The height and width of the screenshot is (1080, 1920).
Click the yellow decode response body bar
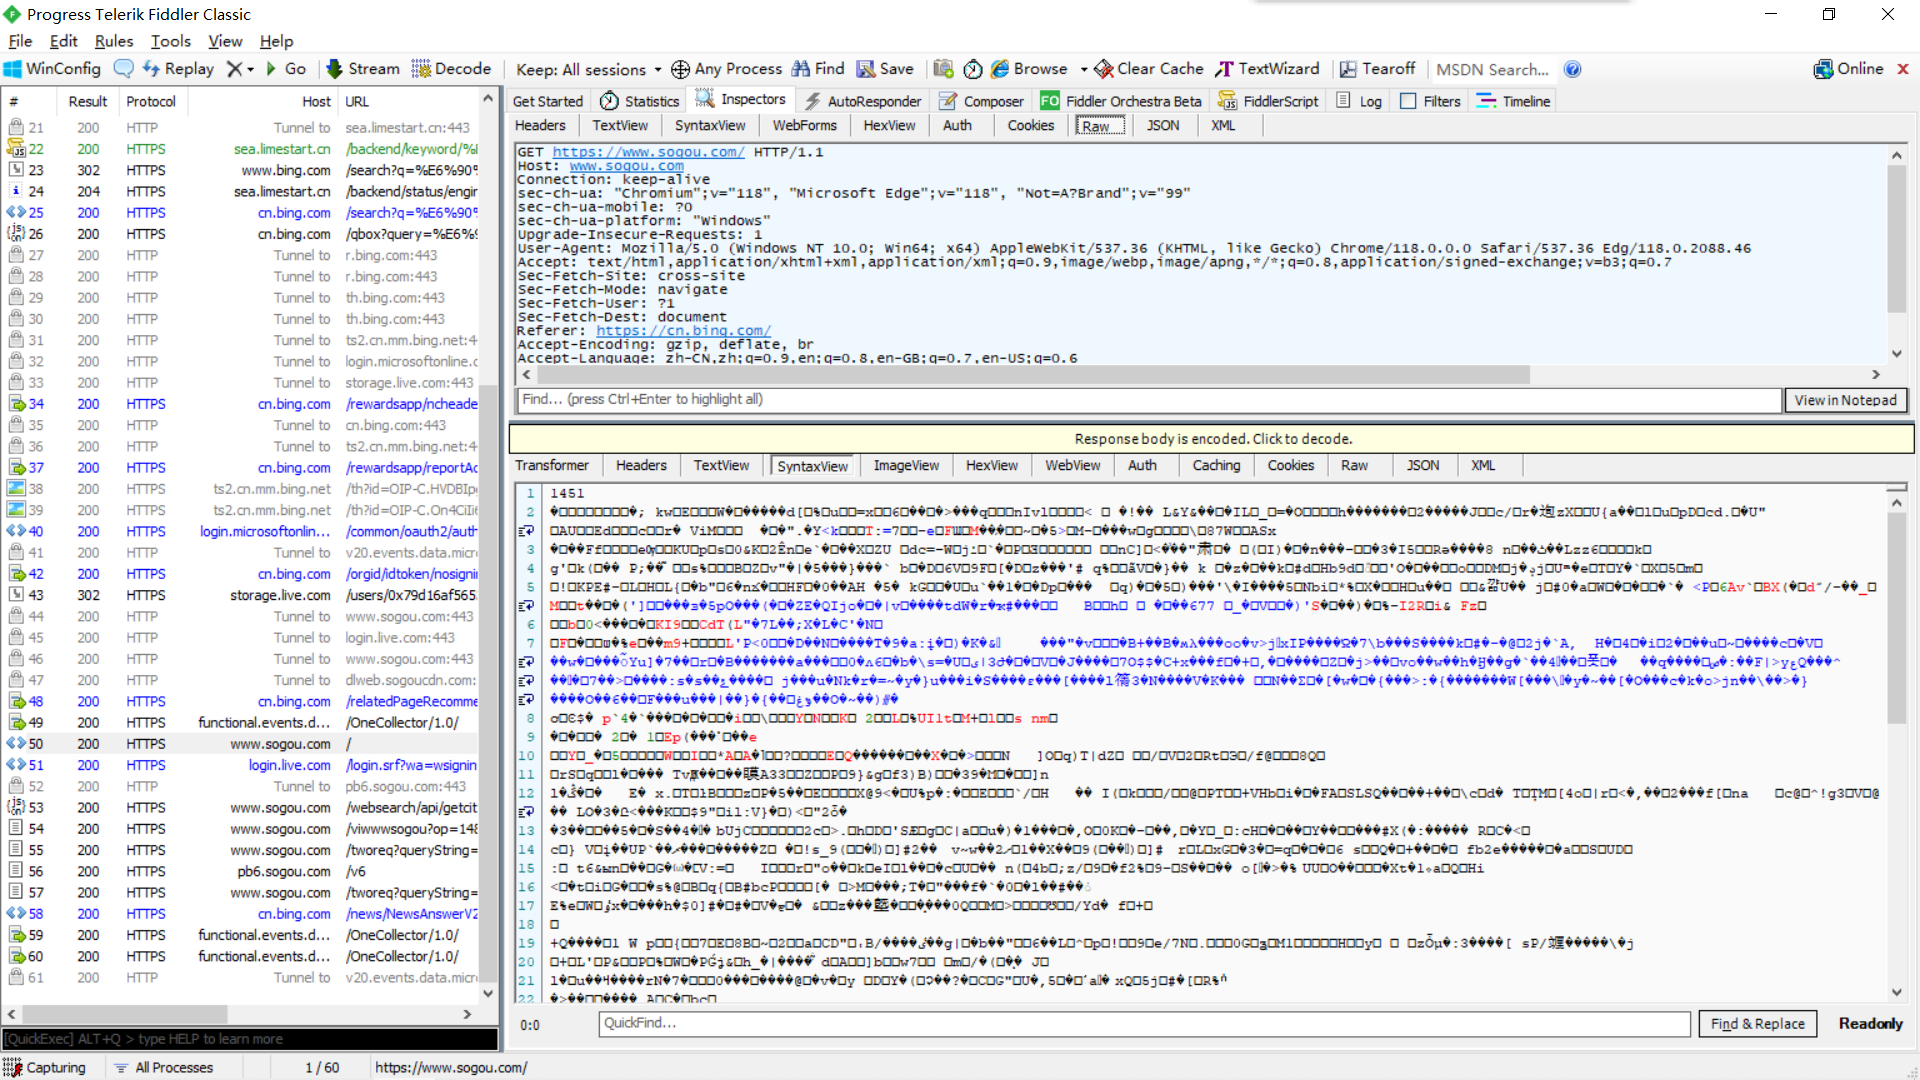pyautogui.click(x=1212, y=438)
